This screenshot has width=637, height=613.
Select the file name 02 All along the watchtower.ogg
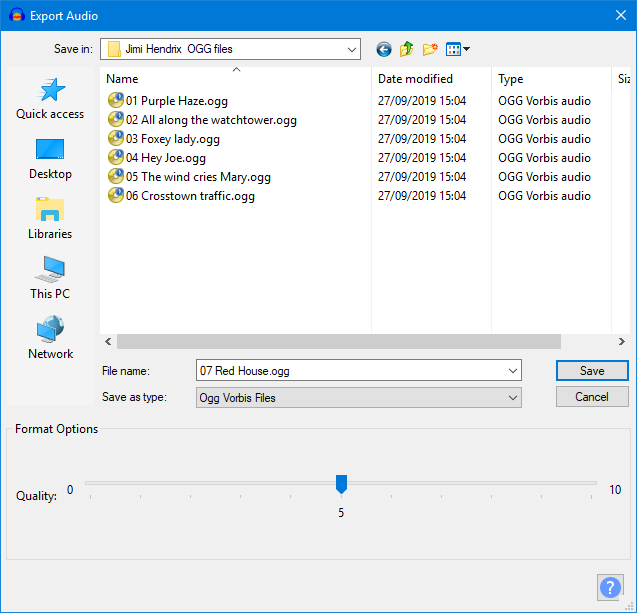pyautogui.click(x=211, y=120)
